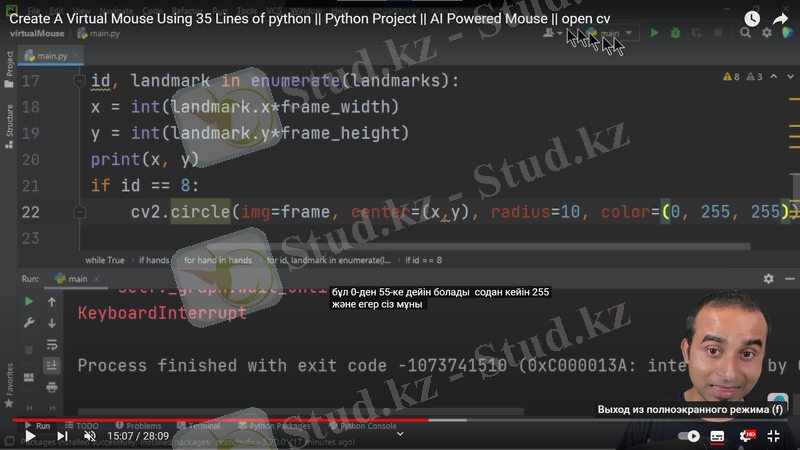
Task: Open the main run configuration dropdown
Action: point(613,33)
